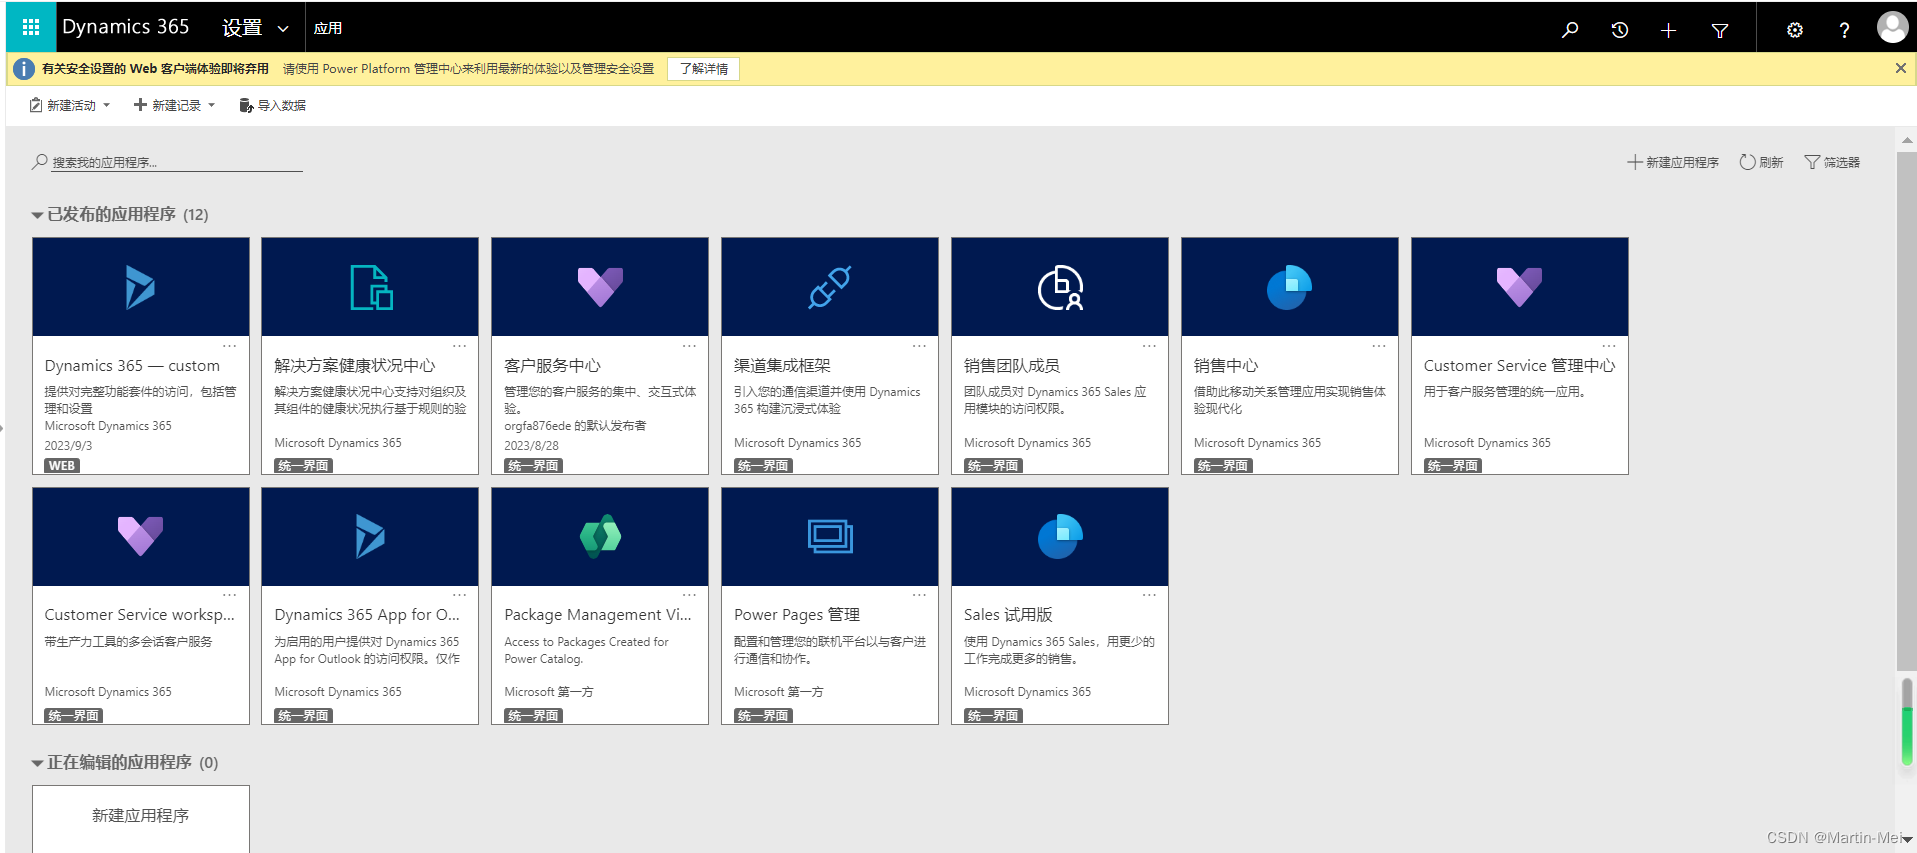This screenshot has width=1917, height=853.
Task: Click the search magnifier in top bar
Action: pyautogui.click(x=1570, y=30)
